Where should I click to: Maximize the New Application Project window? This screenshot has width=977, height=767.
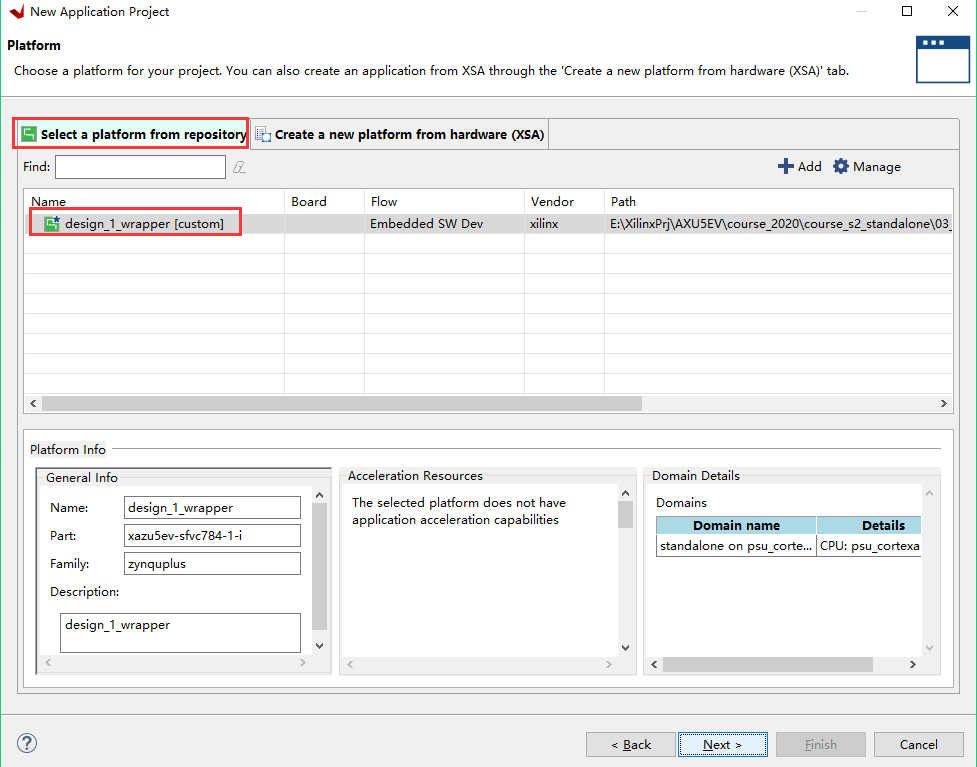[x=907, y=11]
